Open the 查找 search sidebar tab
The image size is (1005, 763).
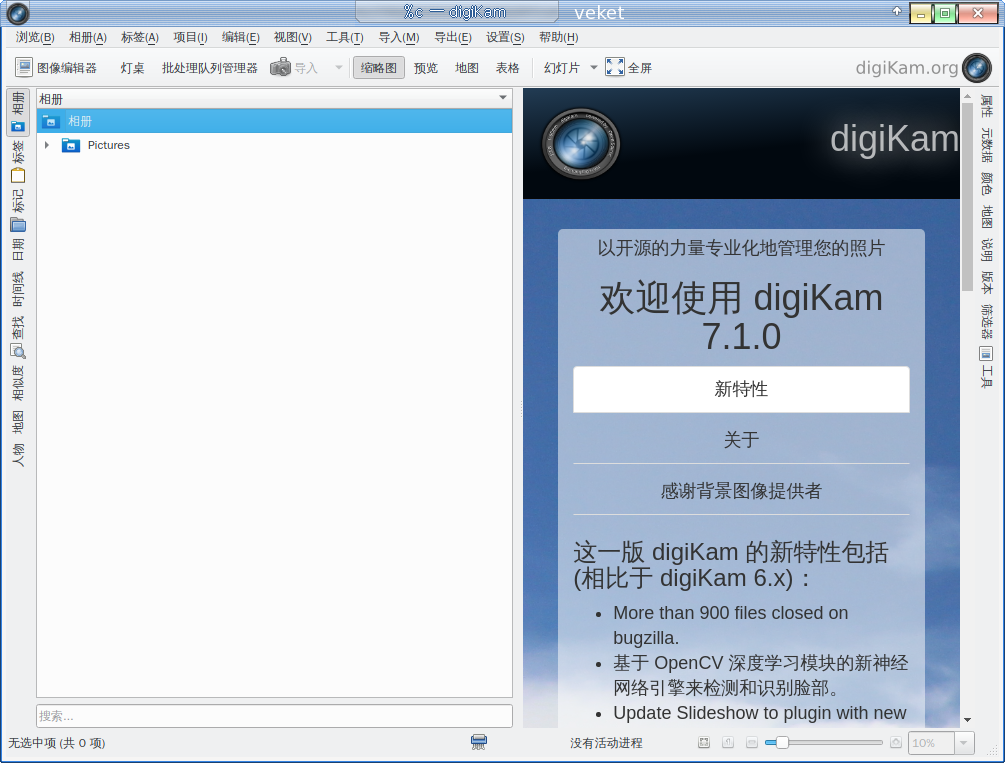18,337
